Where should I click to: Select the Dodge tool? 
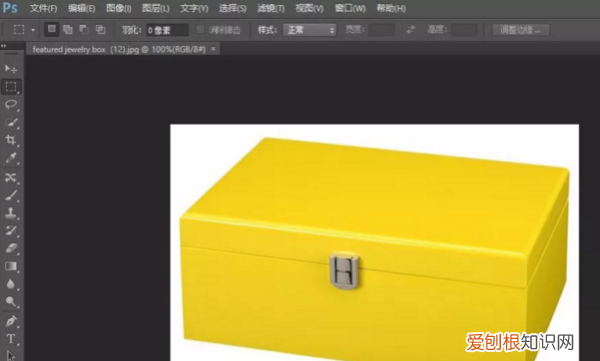[11, 302]
